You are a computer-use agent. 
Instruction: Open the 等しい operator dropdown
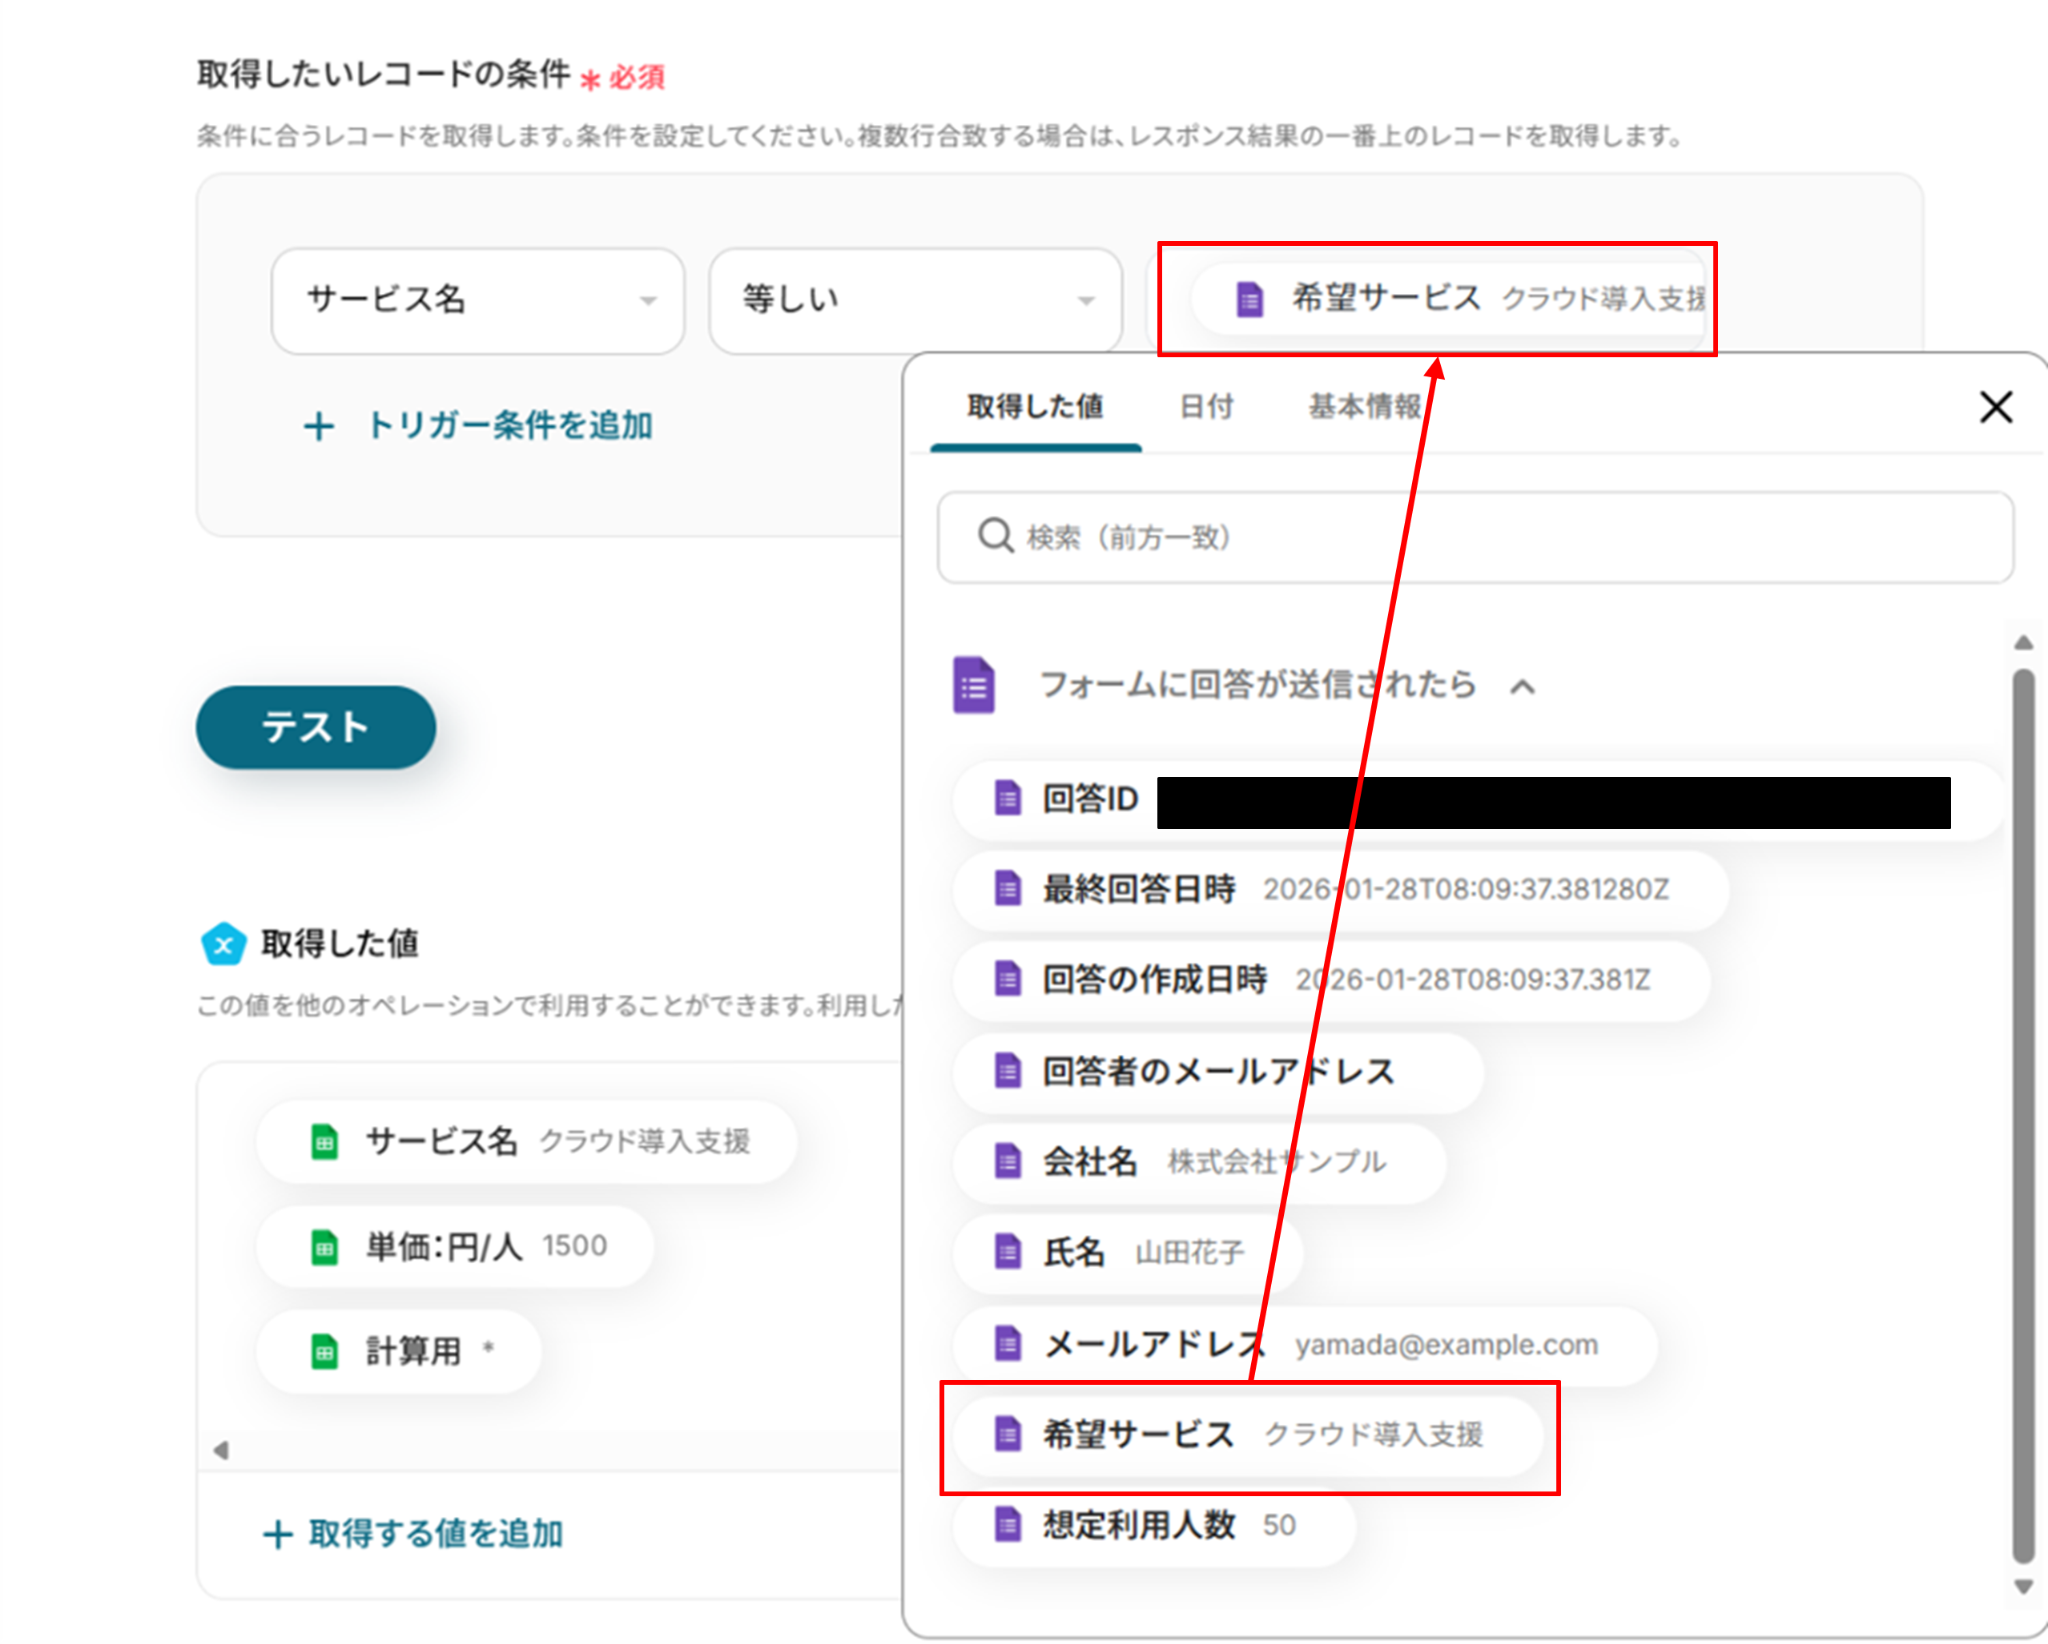pyautogui.click(x=915, y=300)
